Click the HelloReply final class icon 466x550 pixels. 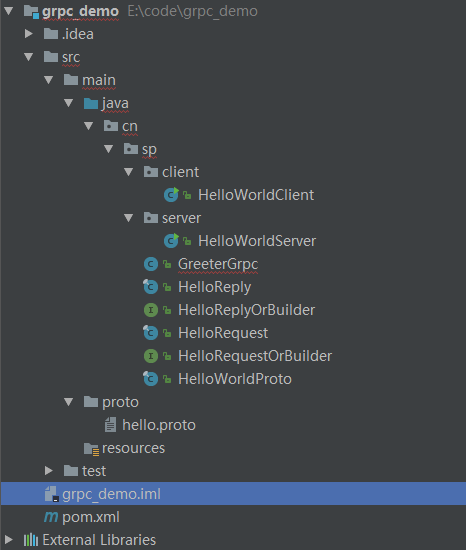150,287
